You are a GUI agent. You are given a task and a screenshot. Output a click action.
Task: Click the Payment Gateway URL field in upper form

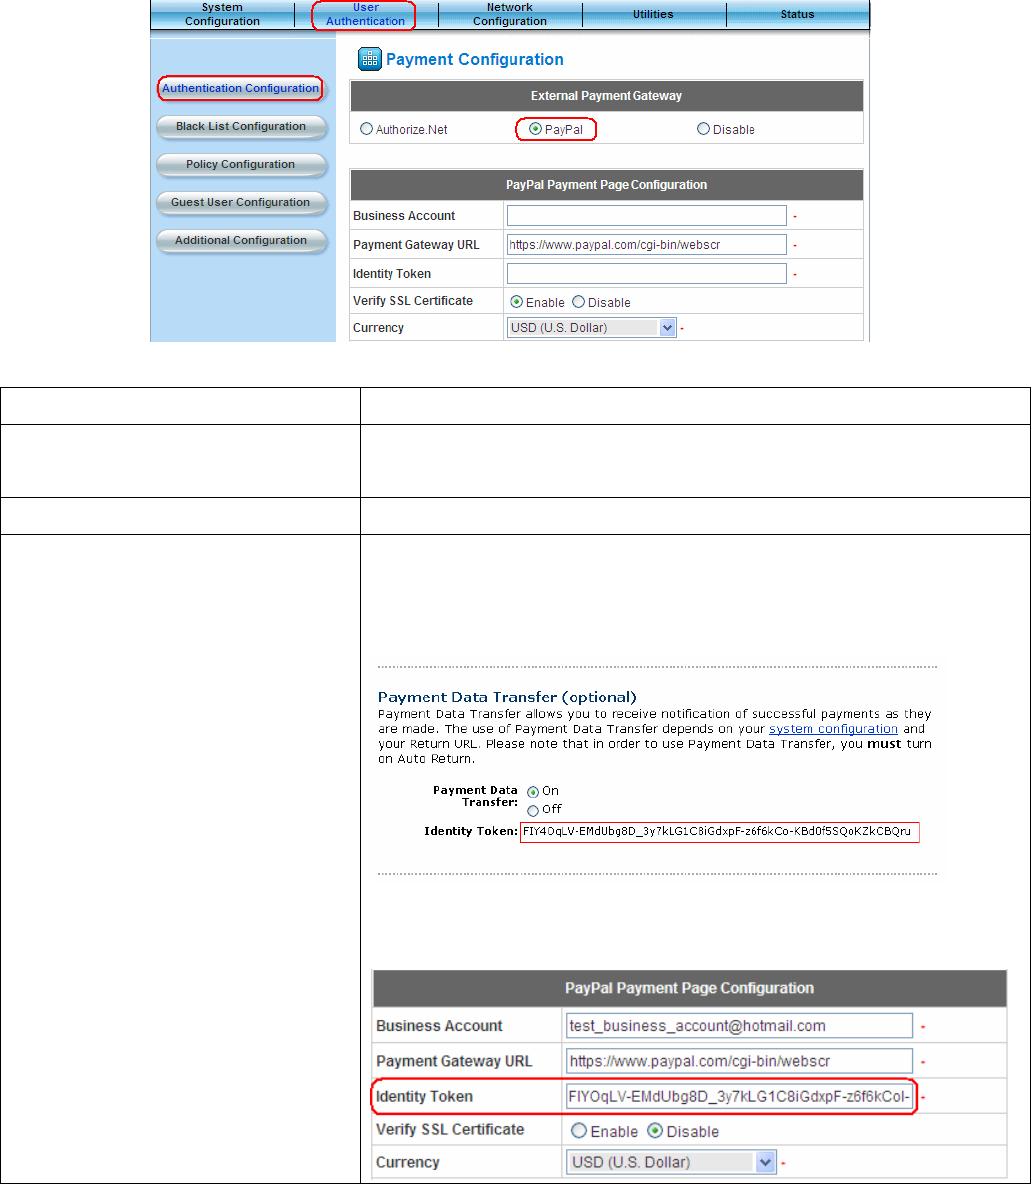pyautogui.click(x=647, y=245)
